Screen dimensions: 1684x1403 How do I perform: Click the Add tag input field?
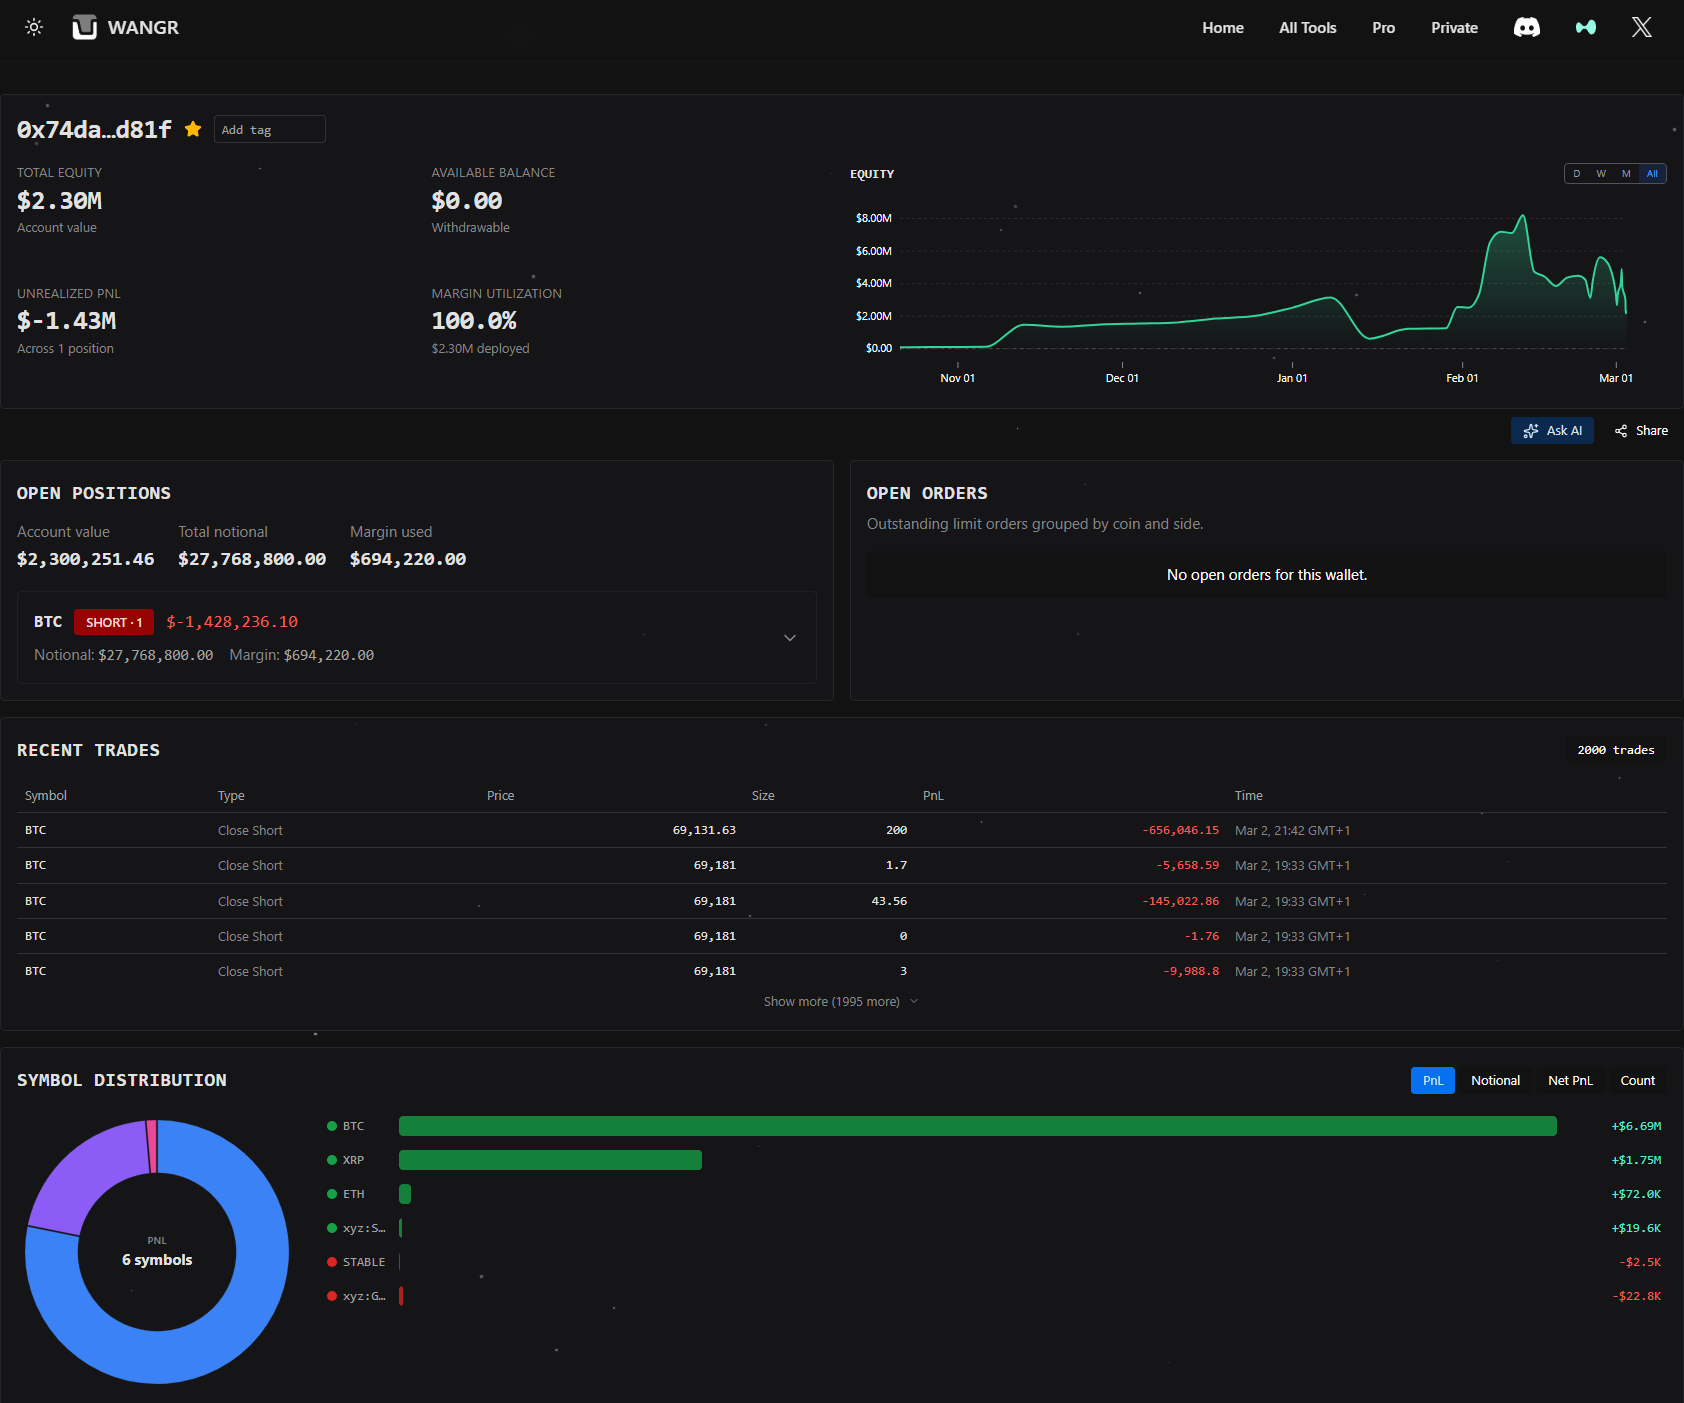point(270,130)
